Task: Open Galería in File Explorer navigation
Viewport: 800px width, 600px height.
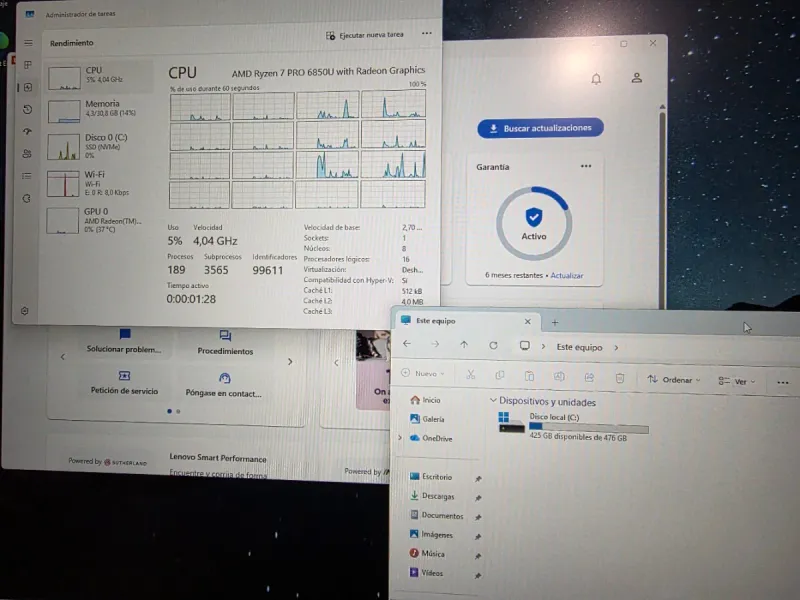Action: coord(427,419)
